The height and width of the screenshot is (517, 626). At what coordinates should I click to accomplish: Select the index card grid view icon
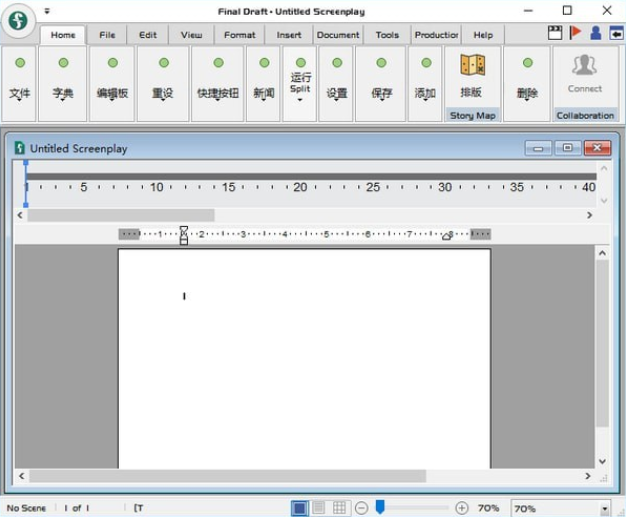click(x=340, y=508)
